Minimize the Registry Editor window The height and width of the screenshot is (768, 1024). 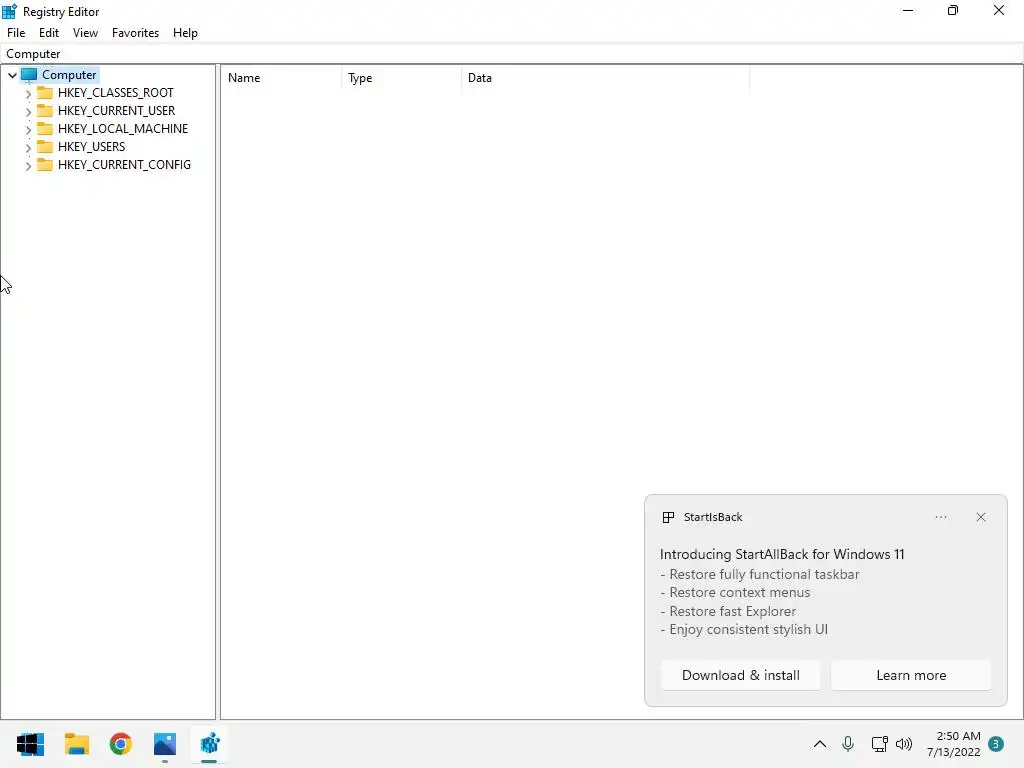908,10
